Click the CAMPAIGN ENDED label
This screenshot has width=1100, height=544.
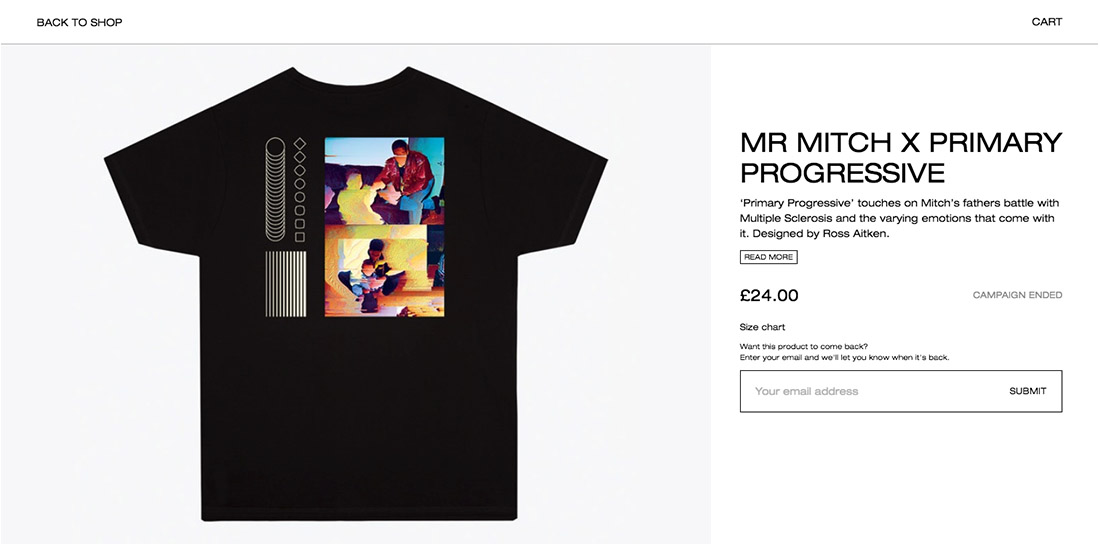coord(1017,295)
